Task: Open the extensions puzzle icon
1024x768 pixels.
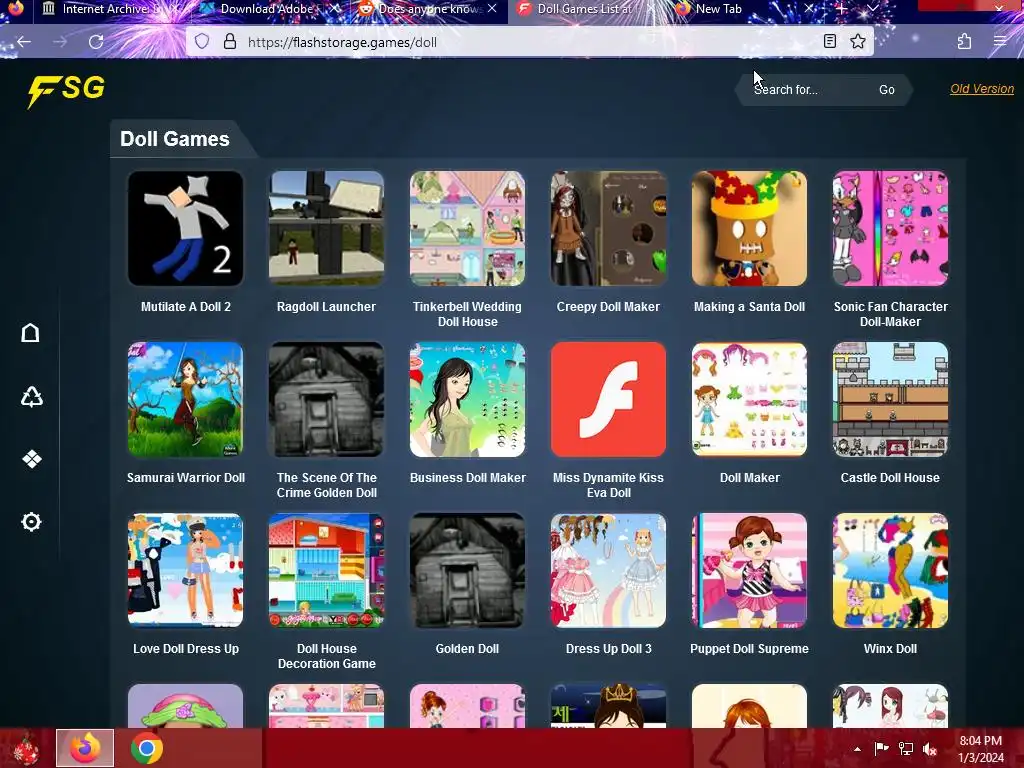Action: pyautogui.click(x=964, y=42)
